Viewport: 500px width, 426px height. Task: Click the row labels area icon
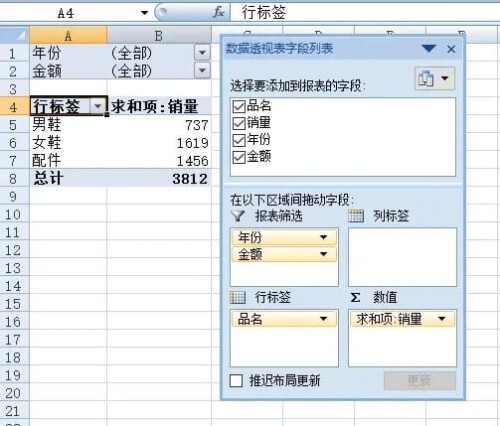point(238,297)
